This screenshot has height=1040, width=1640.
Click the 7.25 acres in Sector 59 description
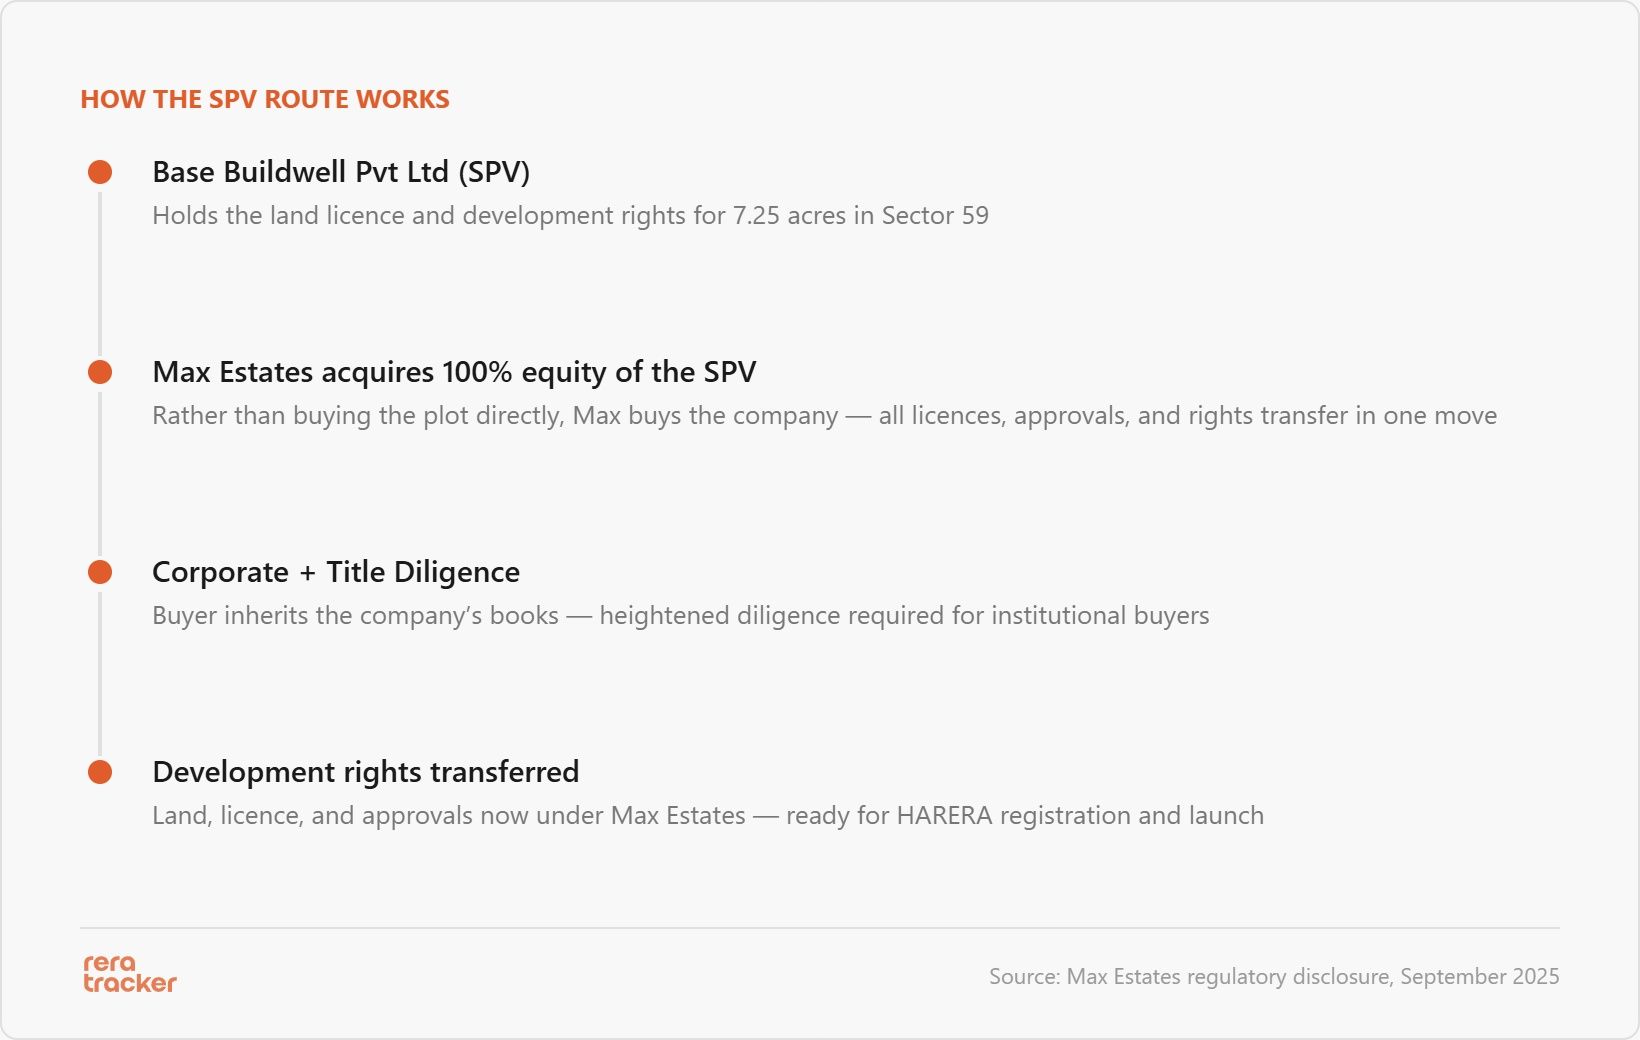[570, 215]
